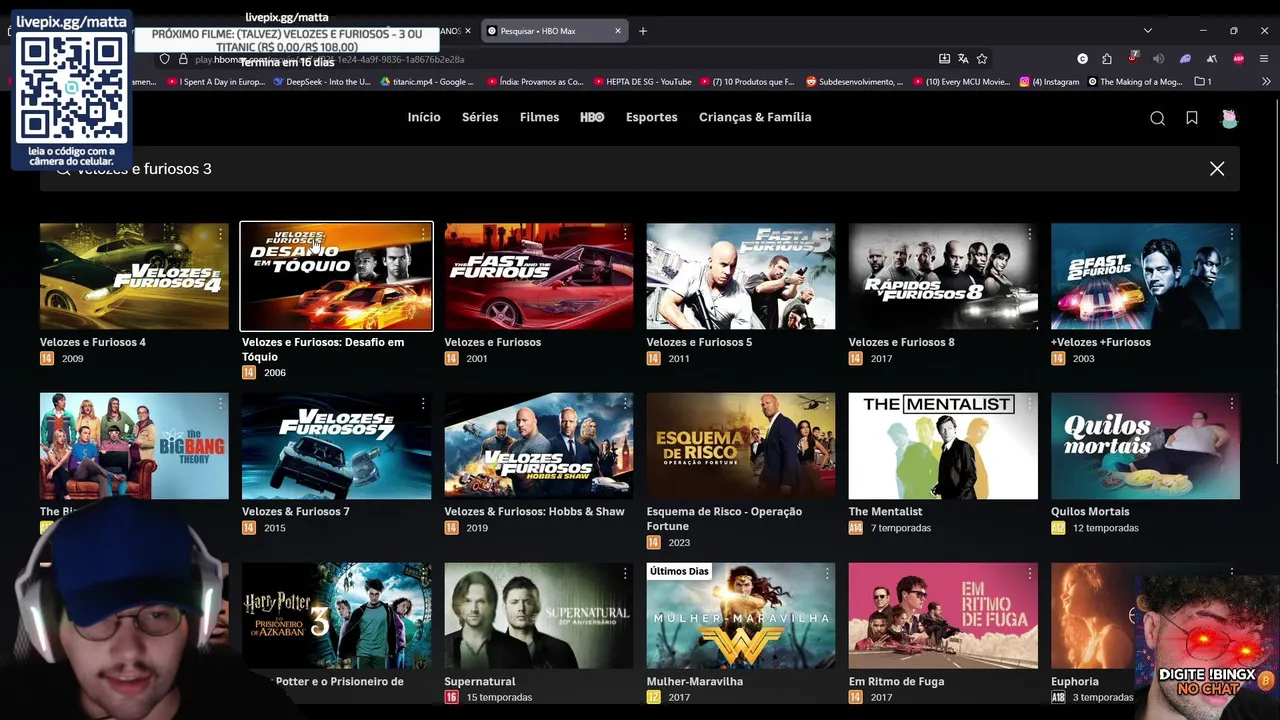Image resolution: width=1280 pixels, height=720 pixels.
Task: Go to Crianças & Família section
Action: tap(755, 117)
